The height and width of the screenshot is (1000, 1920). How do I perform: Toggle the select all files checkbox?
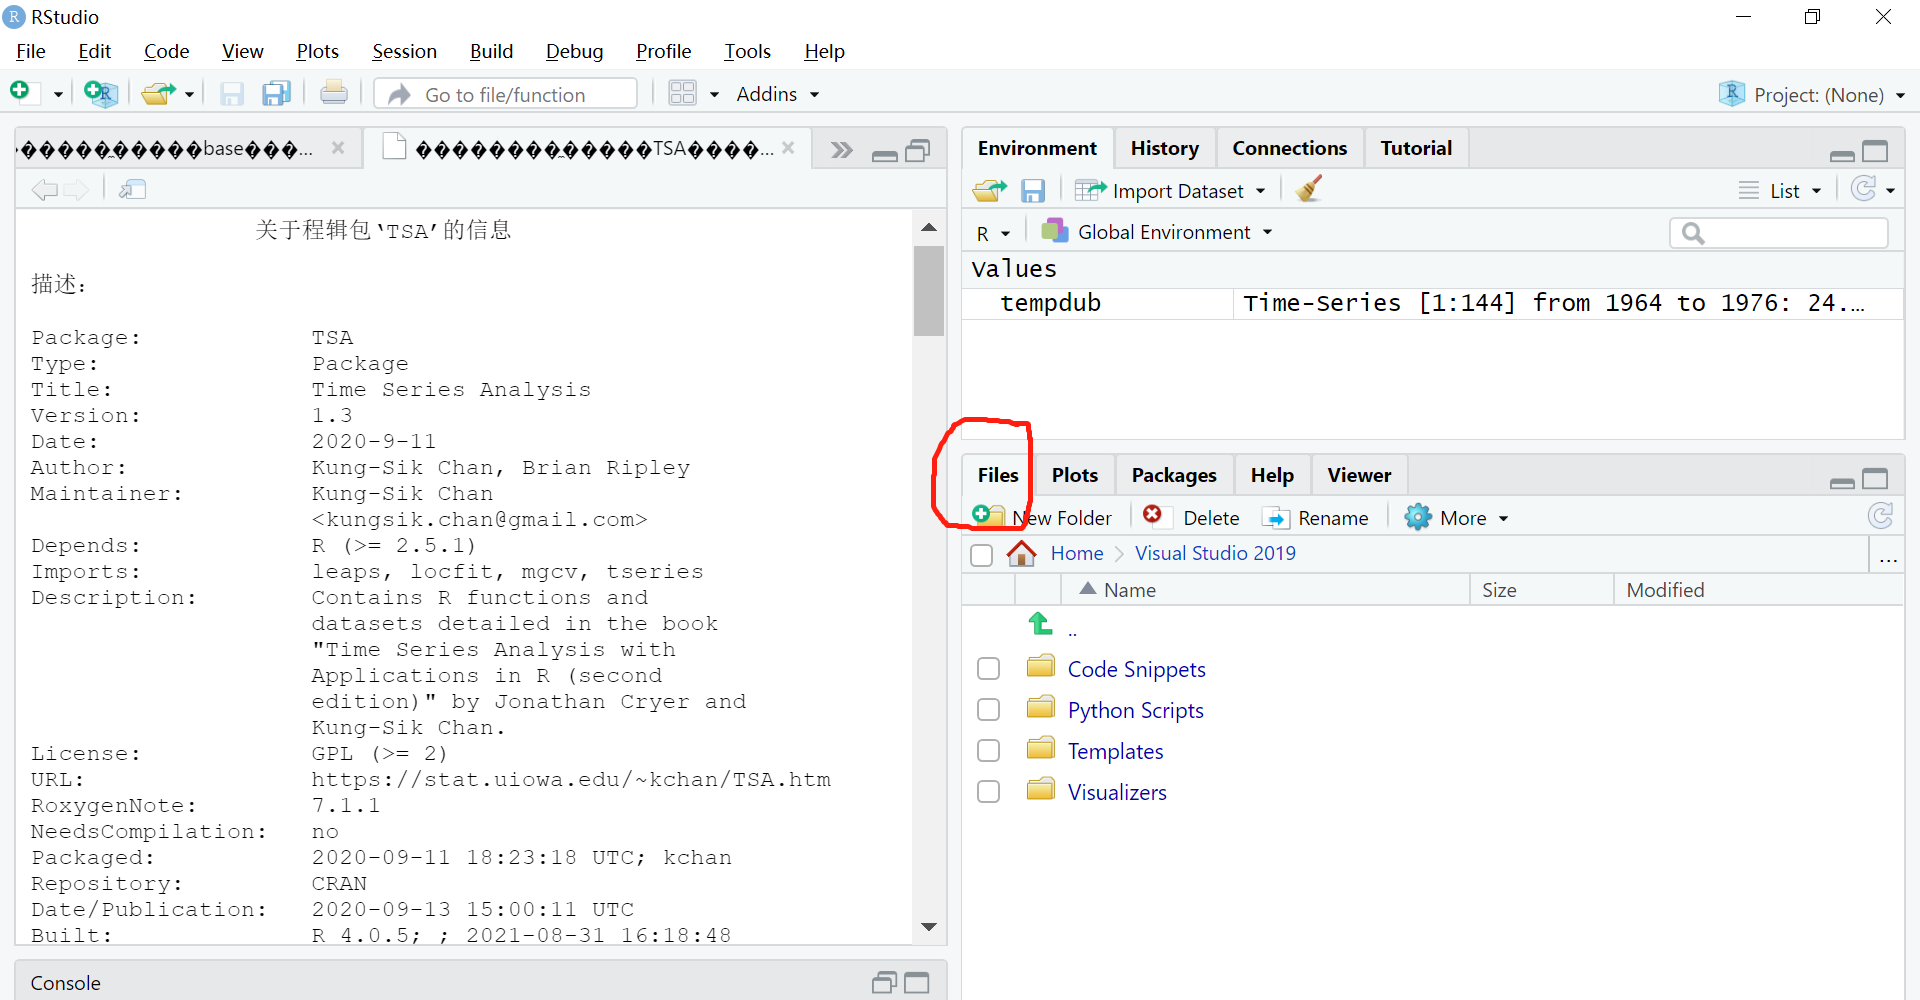pos(982,555)
